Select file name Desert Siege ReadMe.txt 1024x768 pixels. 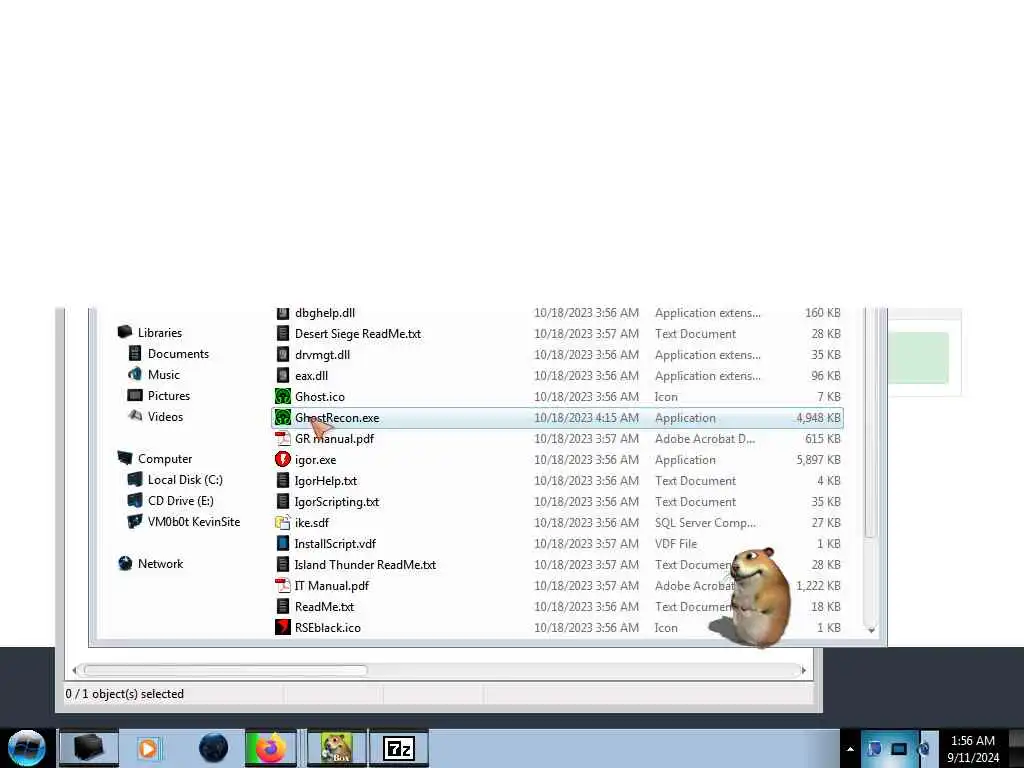coord(358,334)
